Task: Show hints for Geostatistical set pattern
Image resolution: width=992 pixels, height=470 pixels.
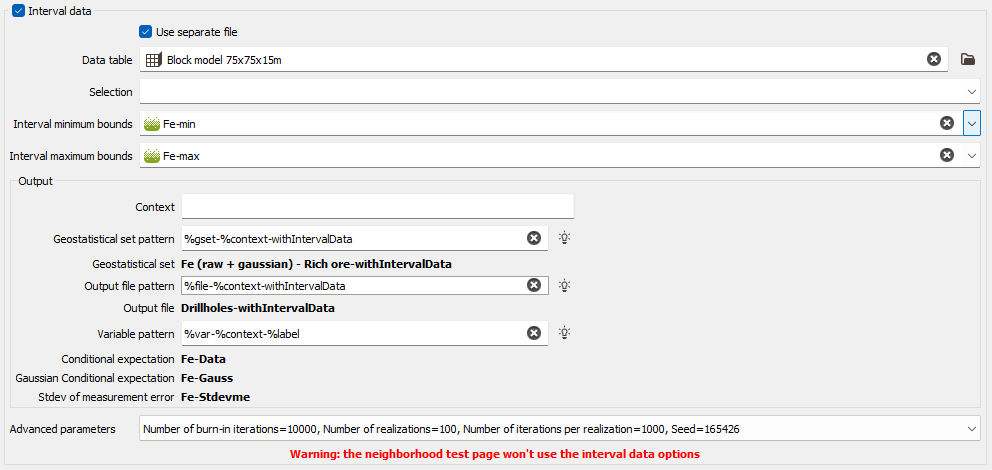Action: (x=564, y=238)
